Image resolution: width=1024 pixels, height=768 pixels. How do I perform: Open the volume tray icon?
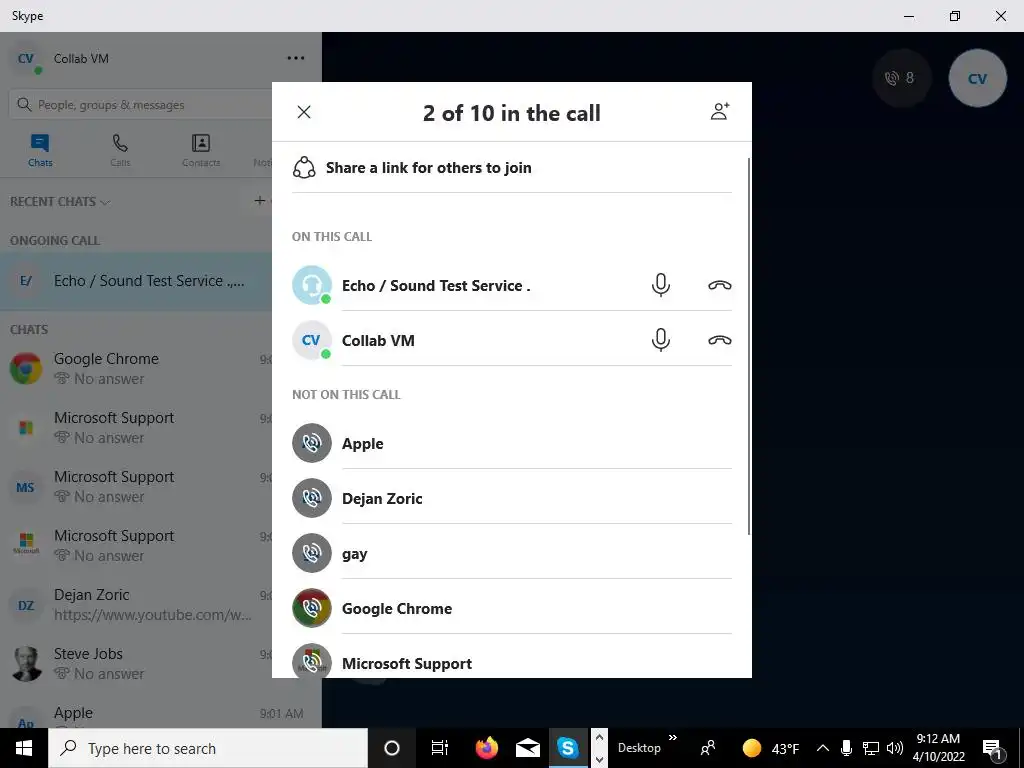click(x=895, y=748)
